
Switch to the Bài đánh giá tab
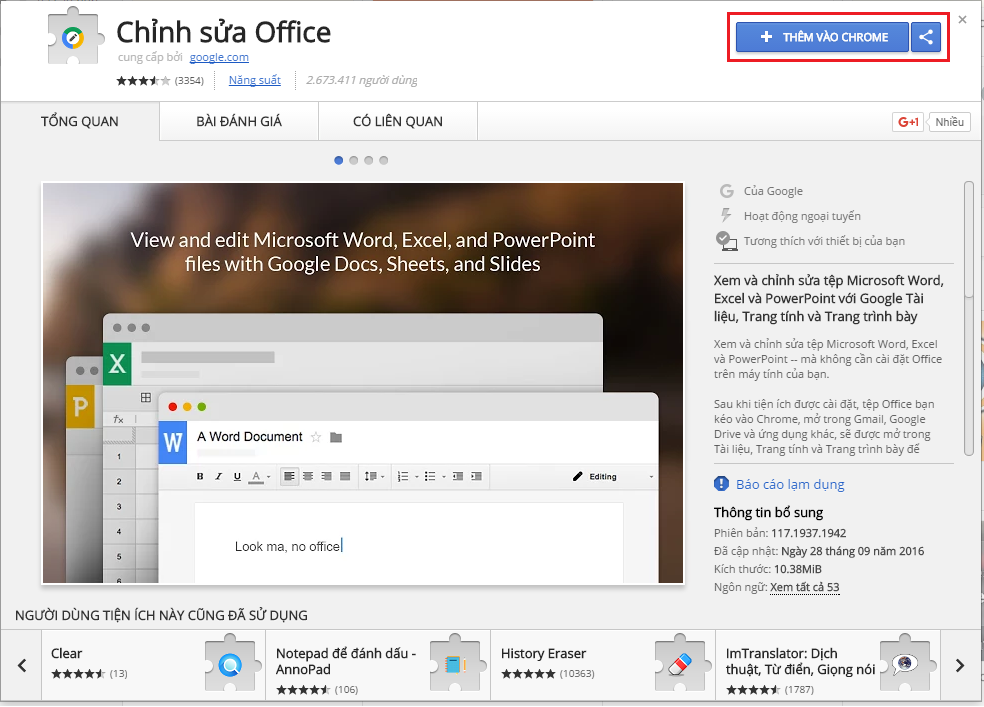[x=239, y=122]
